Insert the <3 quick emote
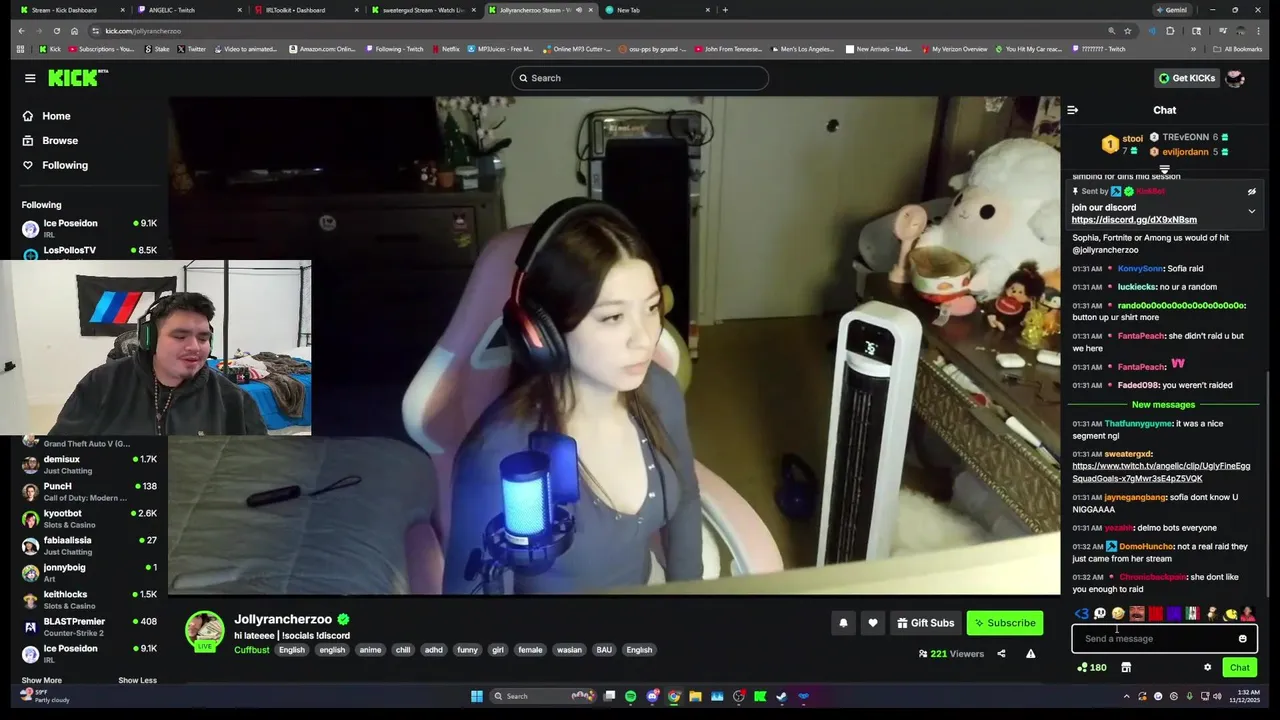The image size is (1280, 720). click(1081, 614)
